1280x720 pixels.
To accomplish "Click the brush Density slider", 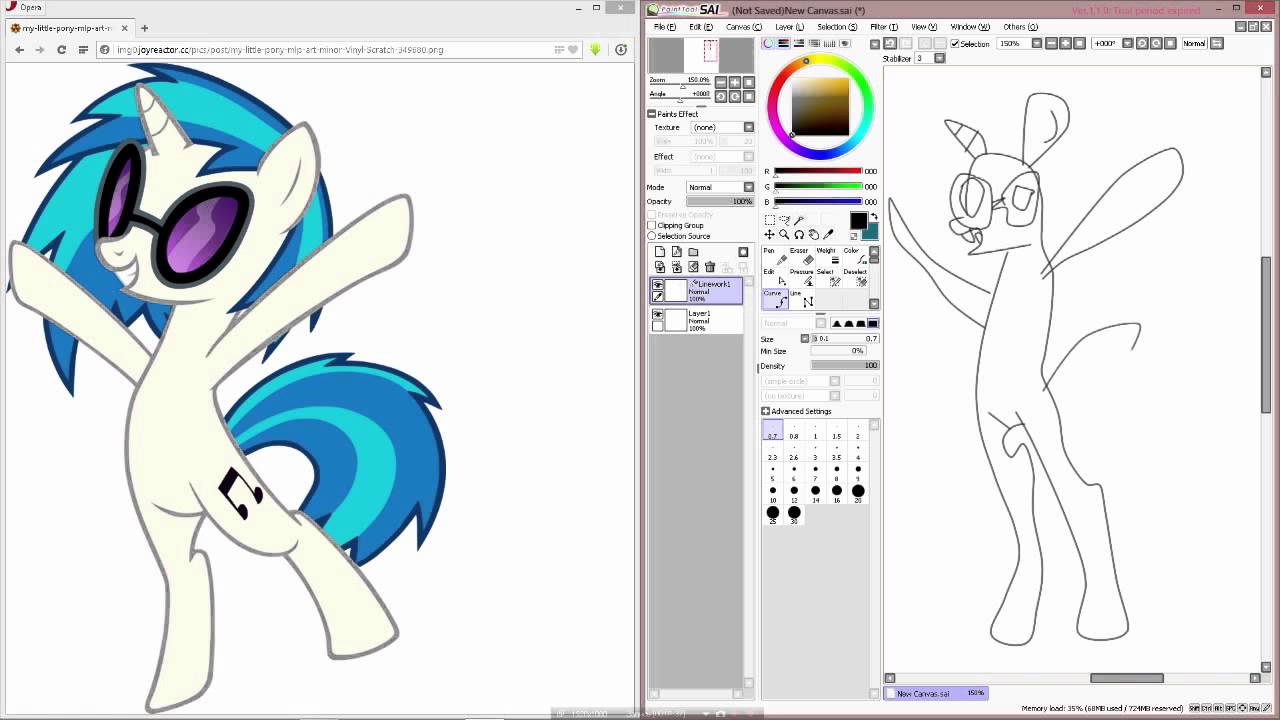I will click(845, 365).
